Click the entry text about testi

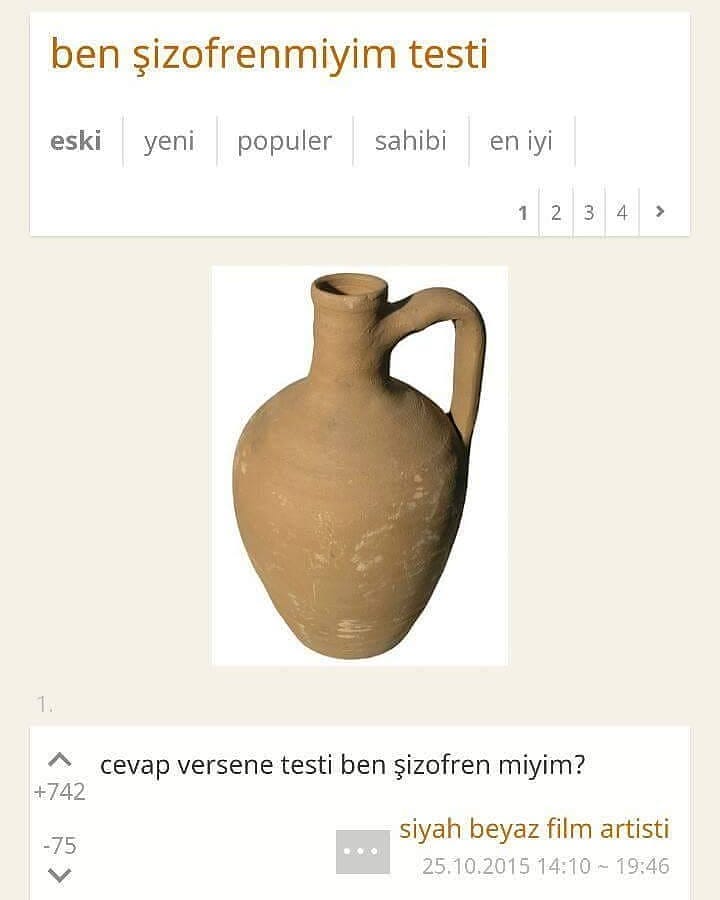click(x=342, y=765)
